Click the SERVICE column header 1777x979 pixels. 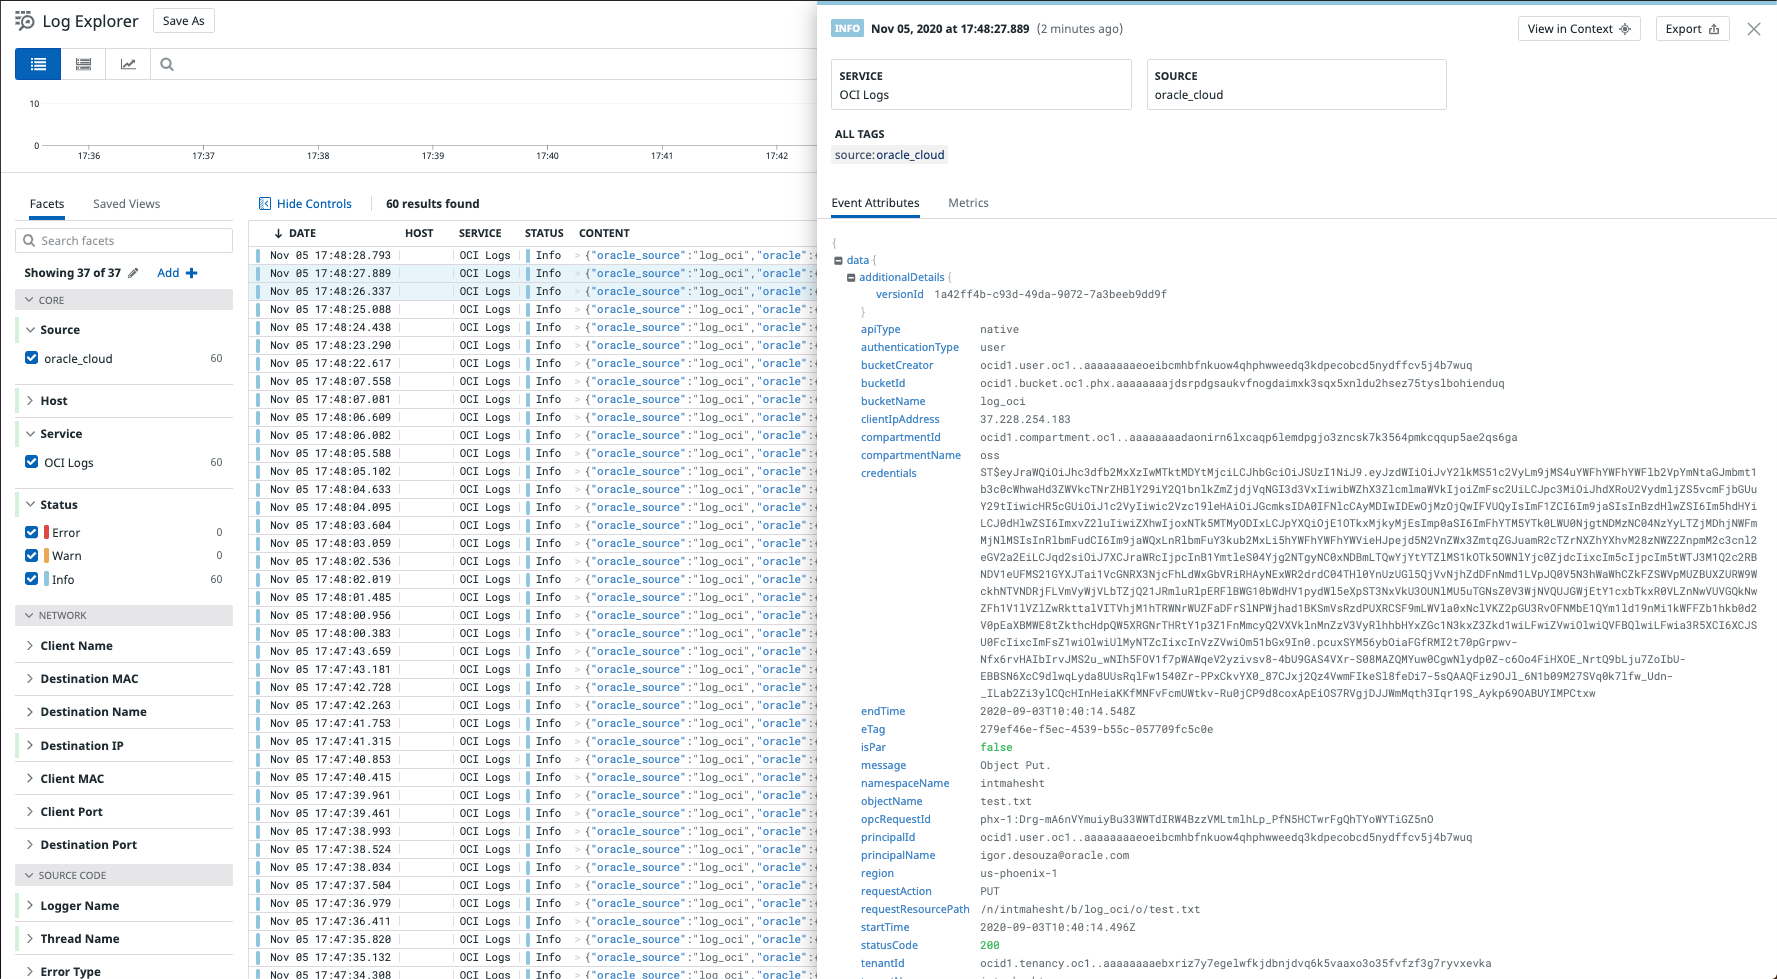tap(480, 233)
